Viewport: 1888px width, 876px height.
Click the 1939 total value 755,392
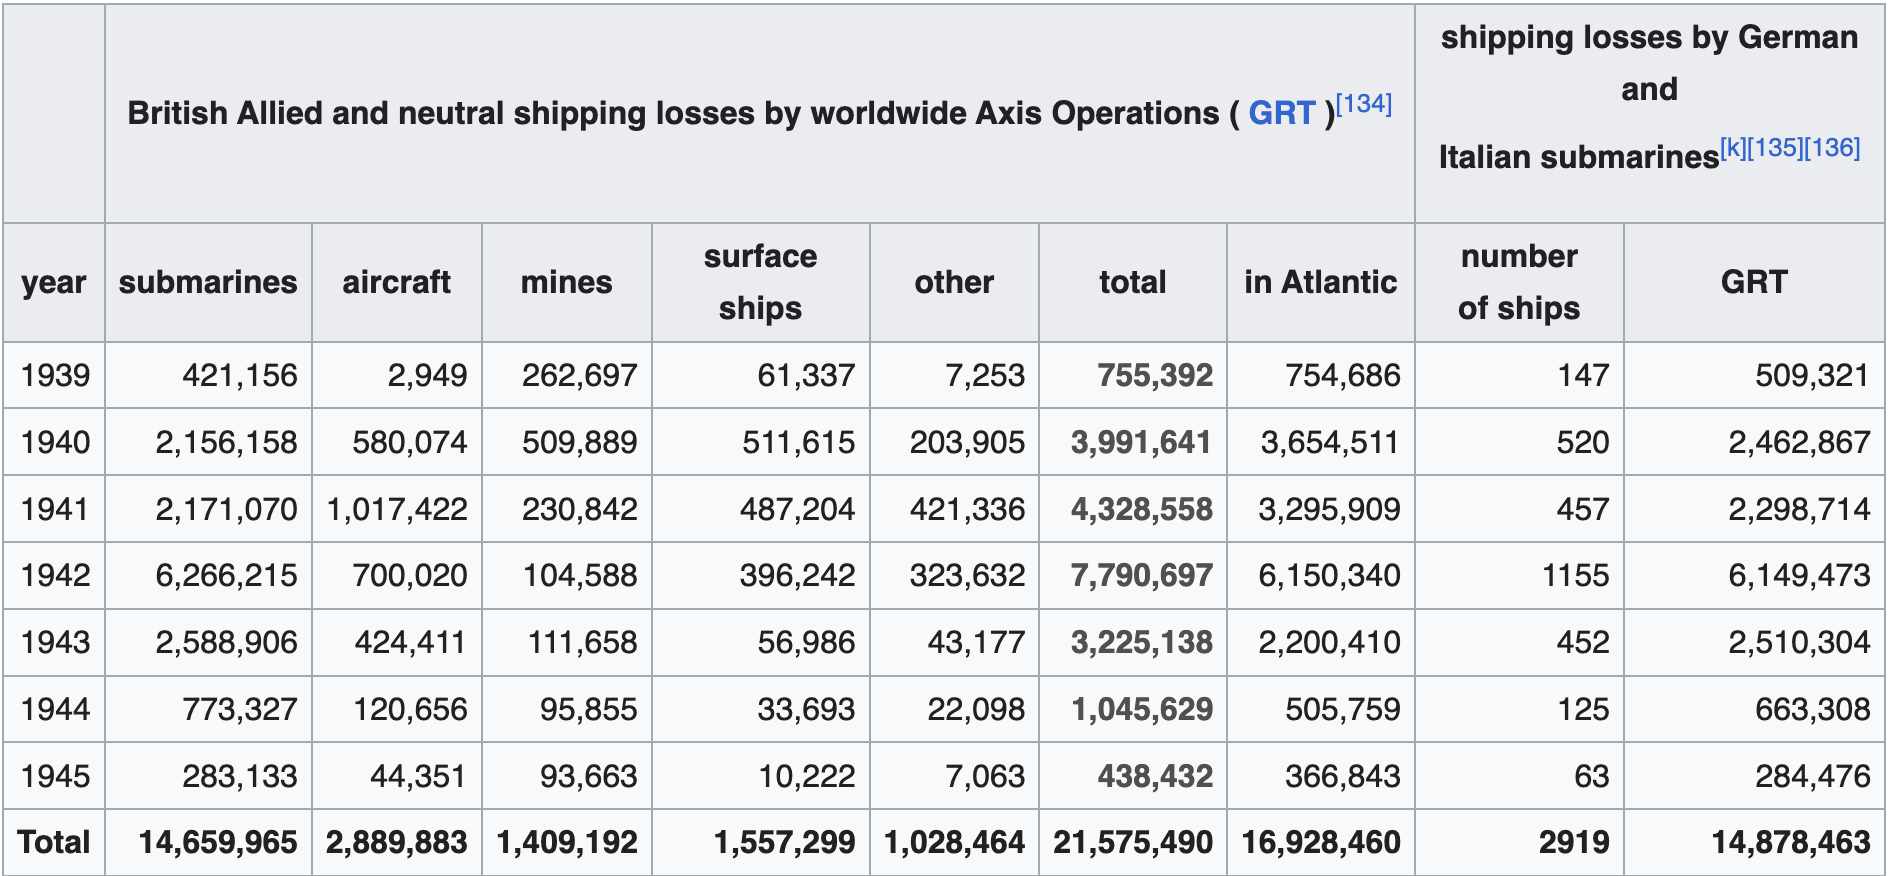coord(1154,376)
